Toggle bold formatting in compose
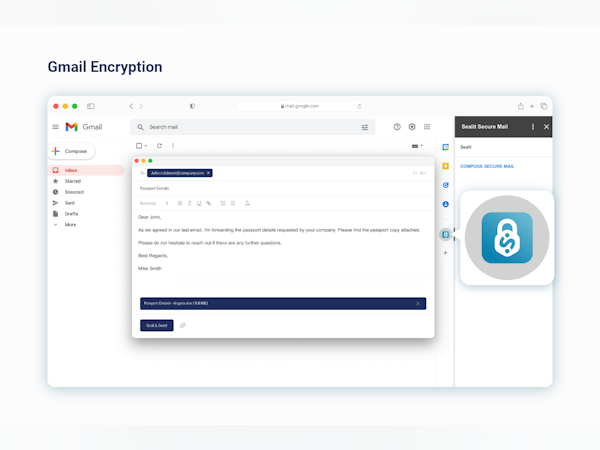600x450 pixels. [180, 203]
